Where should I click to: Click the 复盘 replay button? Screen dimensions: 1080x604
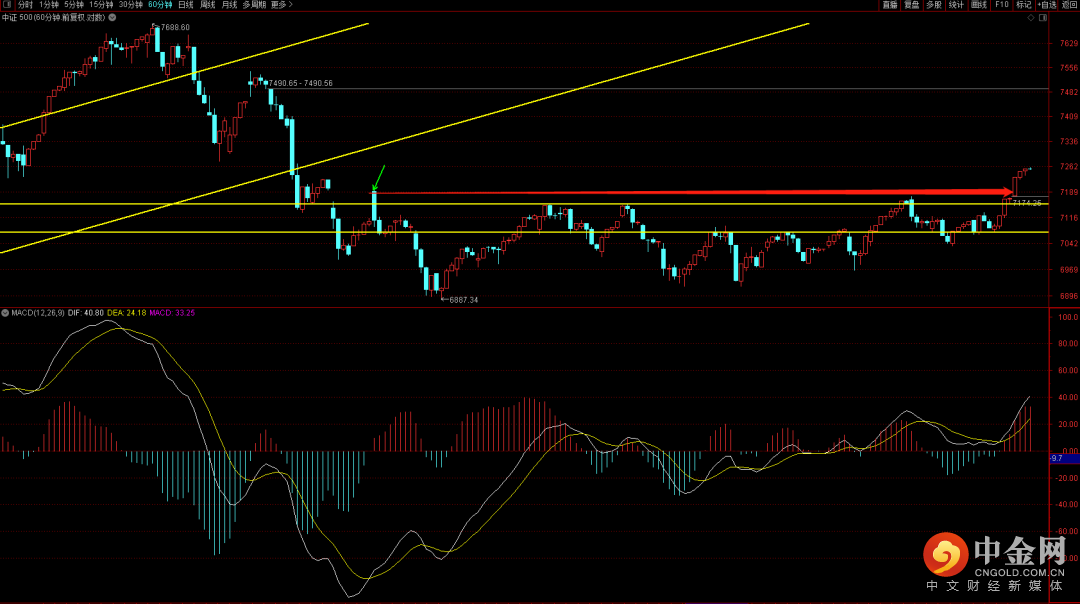click(911, 5)
